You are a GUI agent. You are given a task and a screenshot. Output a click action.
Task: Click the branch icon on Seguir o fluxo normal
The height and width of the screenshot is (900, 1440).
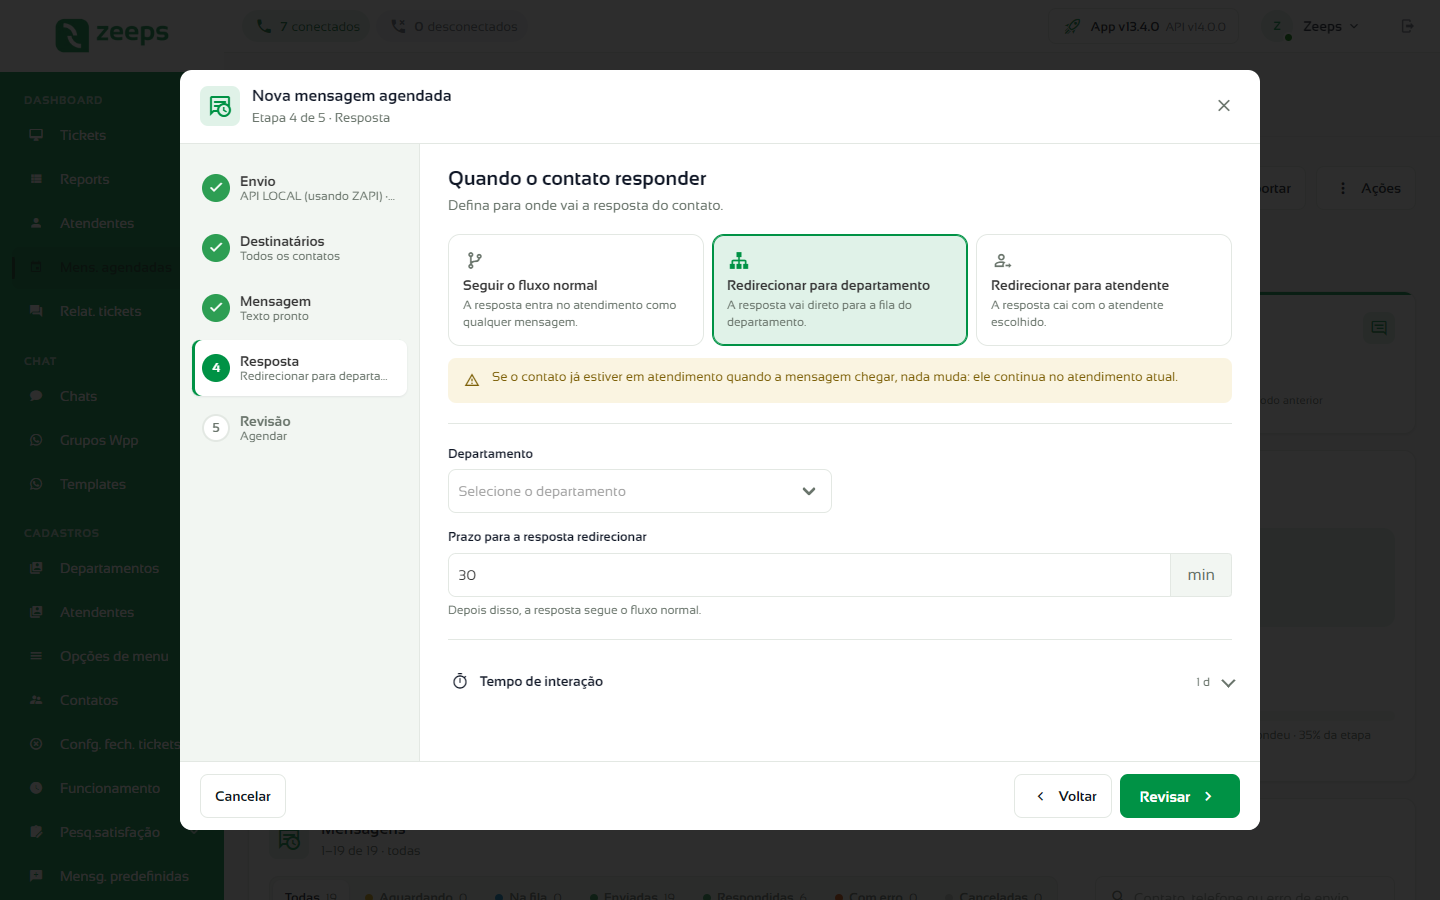[475, 261]
